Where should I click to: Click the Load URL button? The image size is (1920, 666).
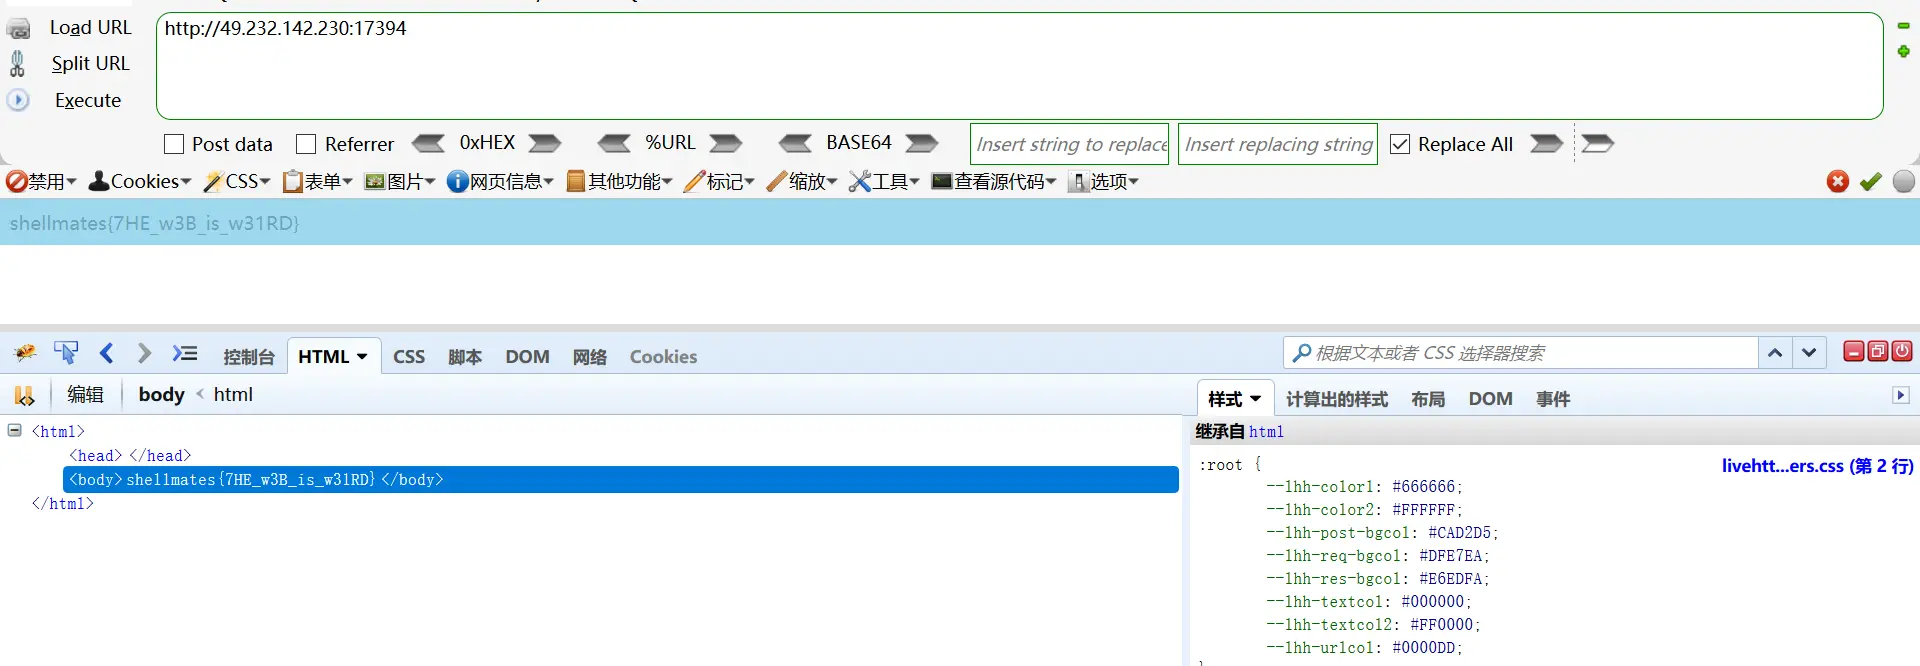tap(90, 28)
